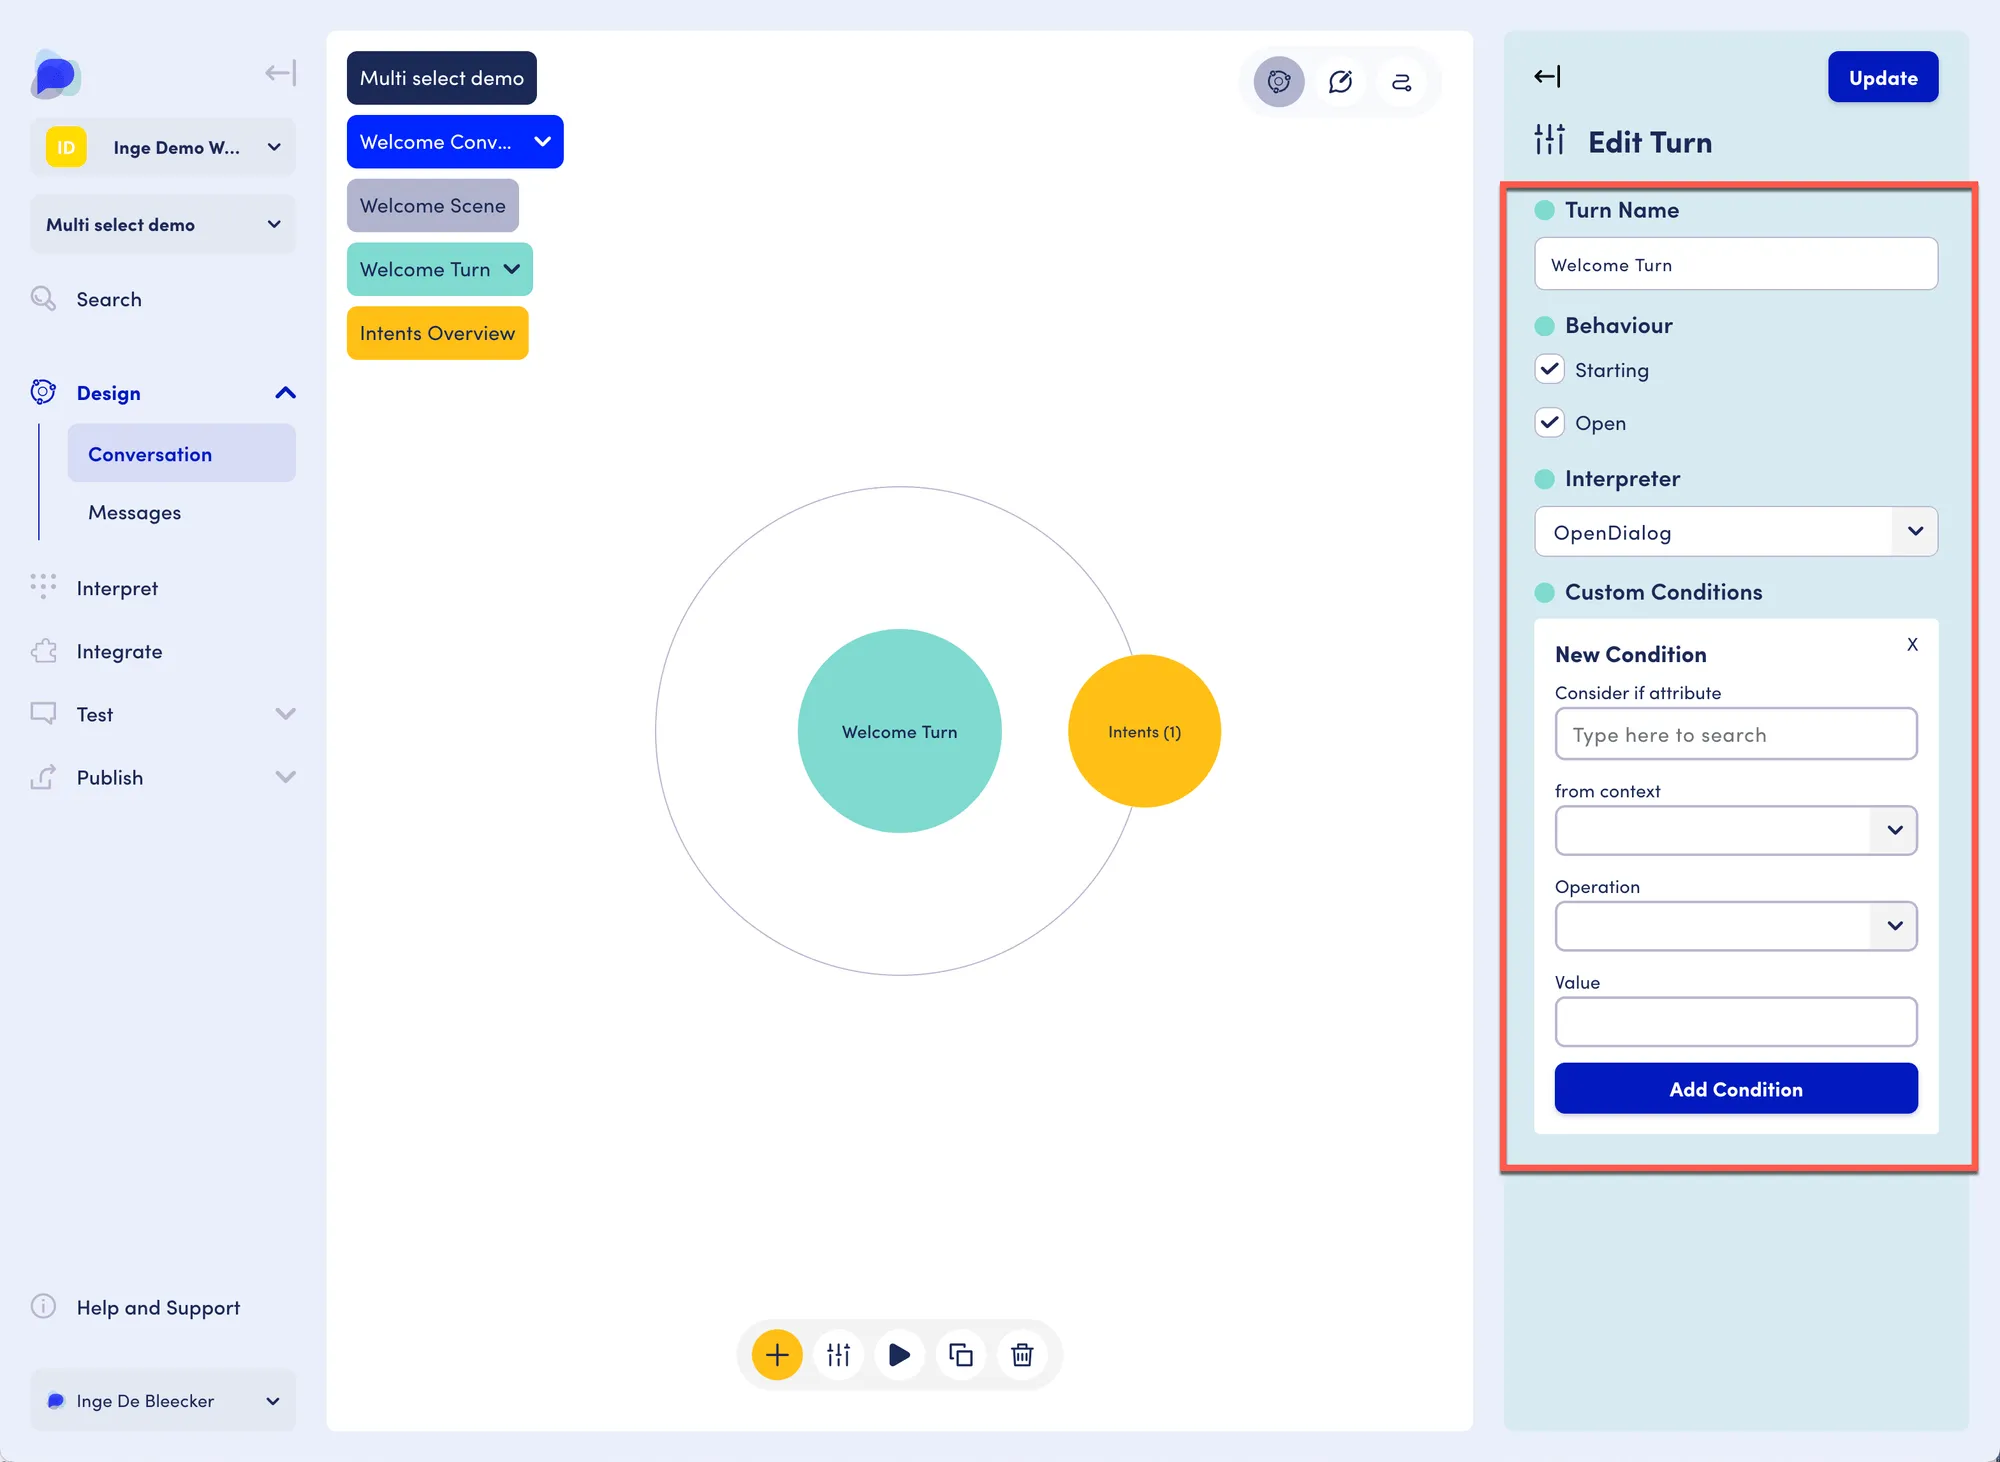
Task: Select Conversation in the Design menu
Action: [182, 453]
